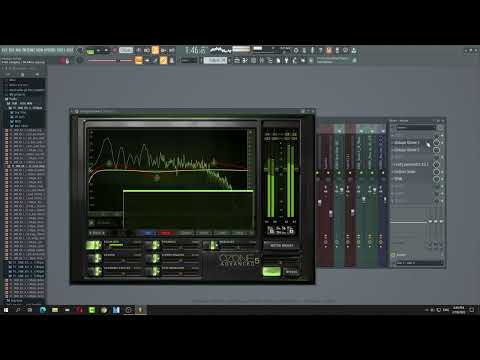The width and height of the screenshot is (480, 360).
Task: Adjust the master volume slider in the toolbar
Action: (102, 60)
